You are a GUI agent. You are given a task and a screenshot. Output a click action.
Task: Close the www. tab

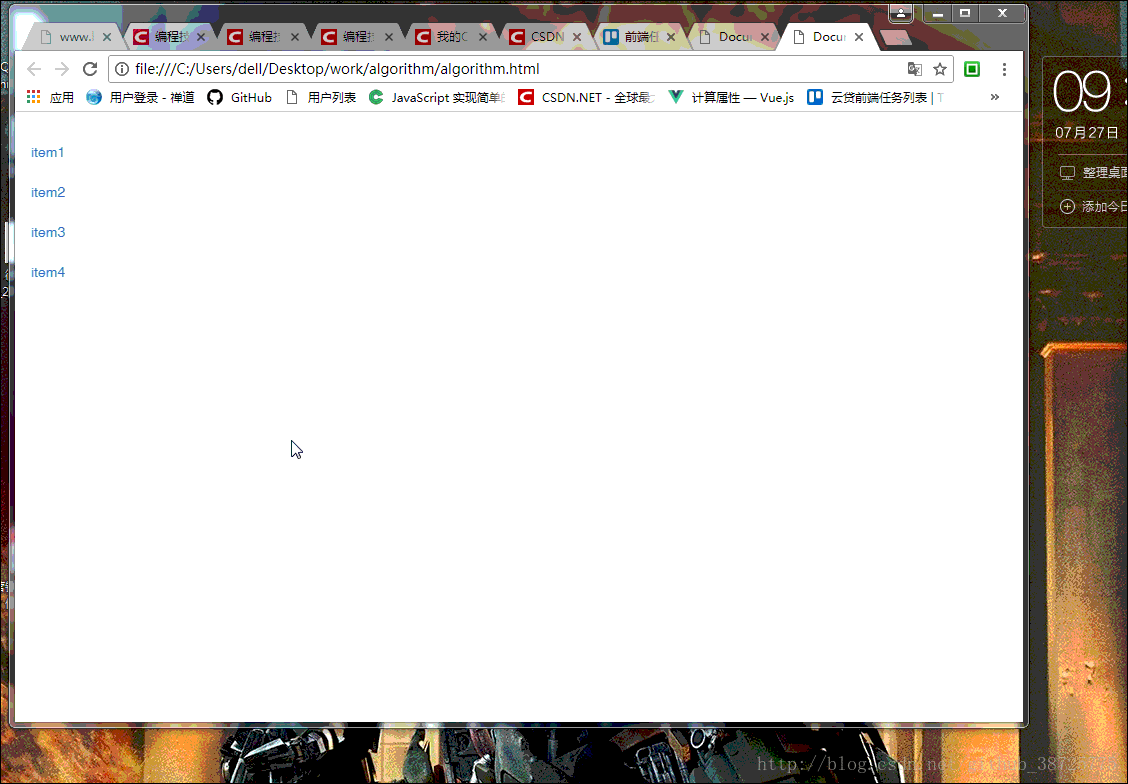pyautogui.click(x=106, y=37)
